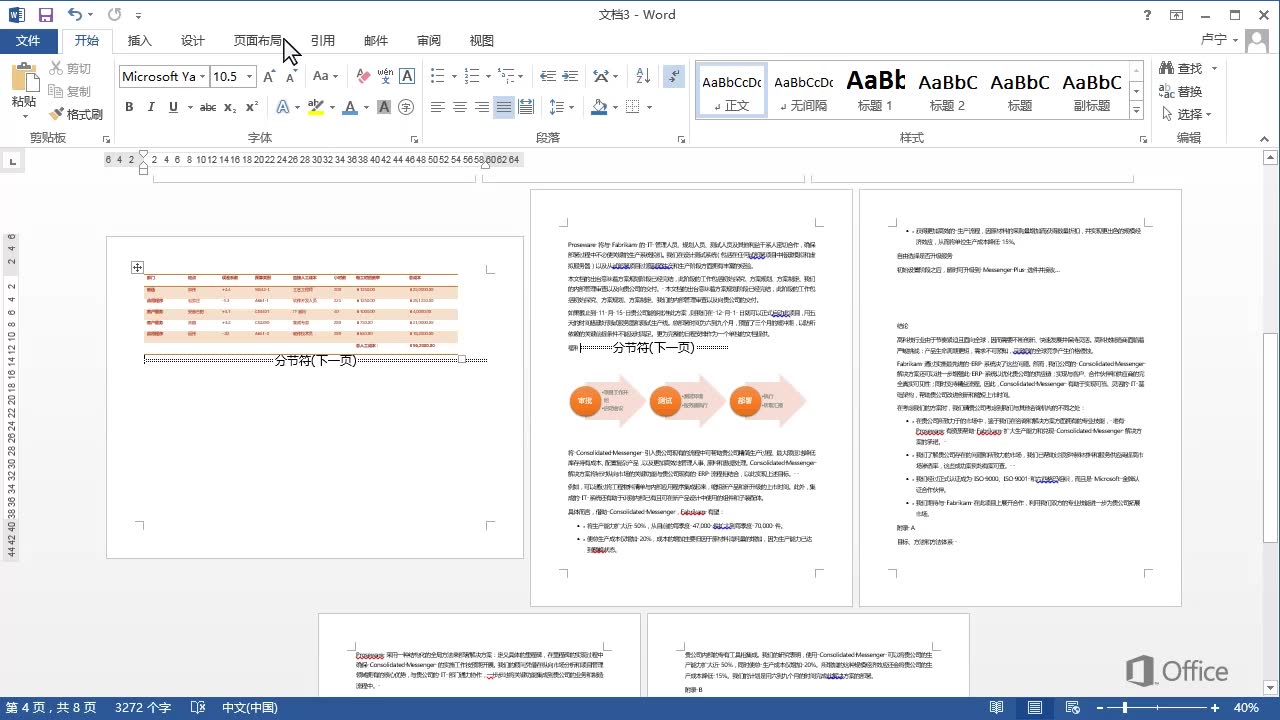Toggle subscript formatting
Viewport: 1280px width, 720px height.
tap(230, 107)
